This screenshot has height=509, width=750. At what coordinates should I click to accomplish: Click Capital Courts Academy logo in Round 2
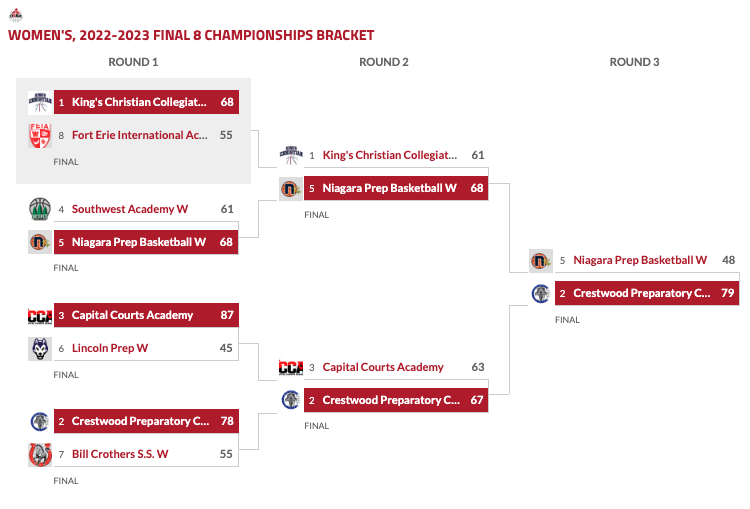point(290,367)
